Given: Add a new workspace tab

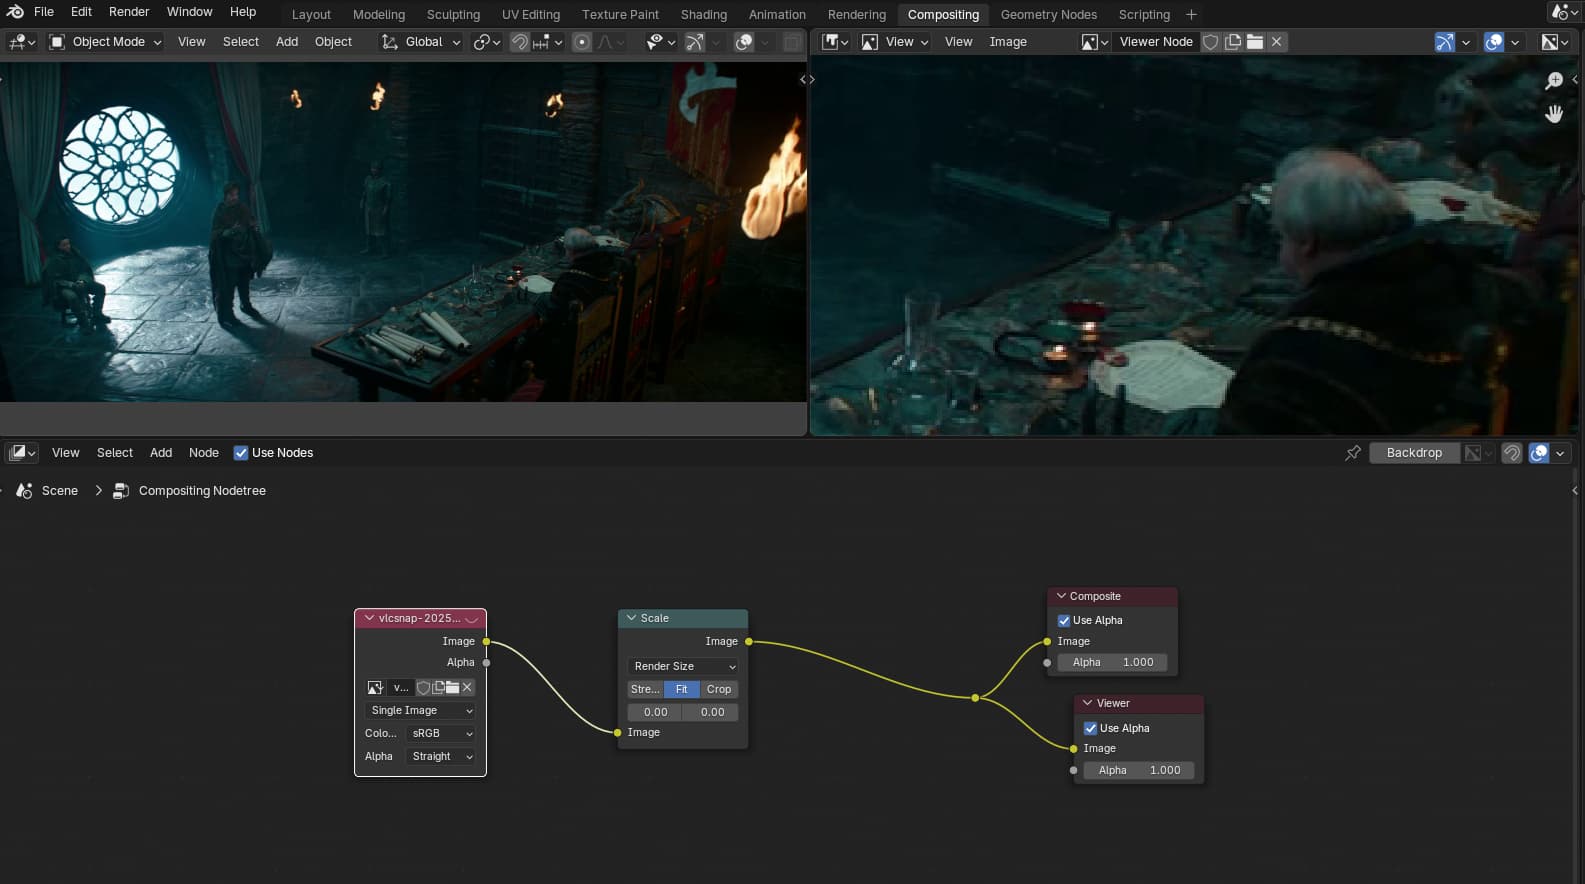Looking at the screenshot, I should [x=1191, y=15].
